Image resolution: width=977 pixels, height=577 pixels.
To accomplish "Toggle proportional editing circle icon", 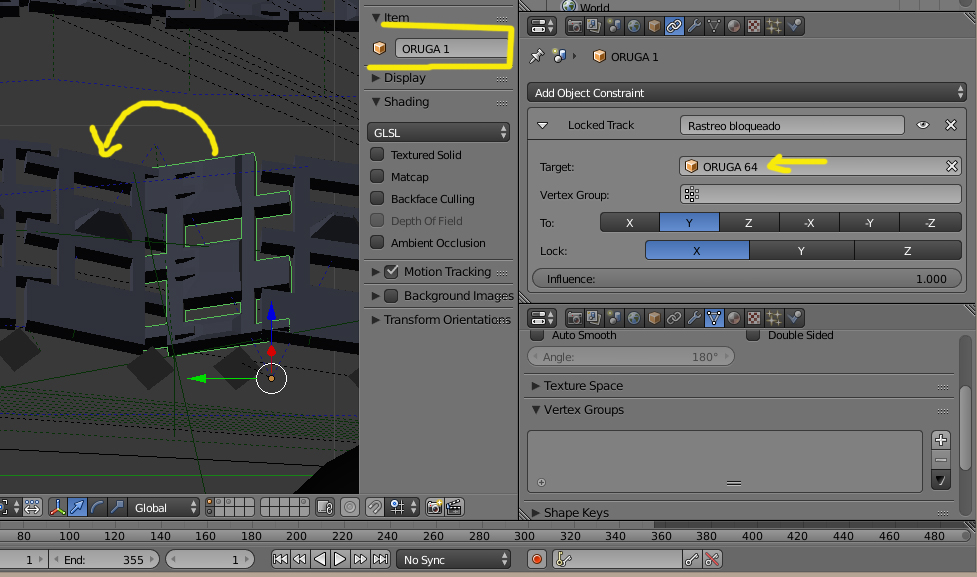I will click(x=350, y=507).
